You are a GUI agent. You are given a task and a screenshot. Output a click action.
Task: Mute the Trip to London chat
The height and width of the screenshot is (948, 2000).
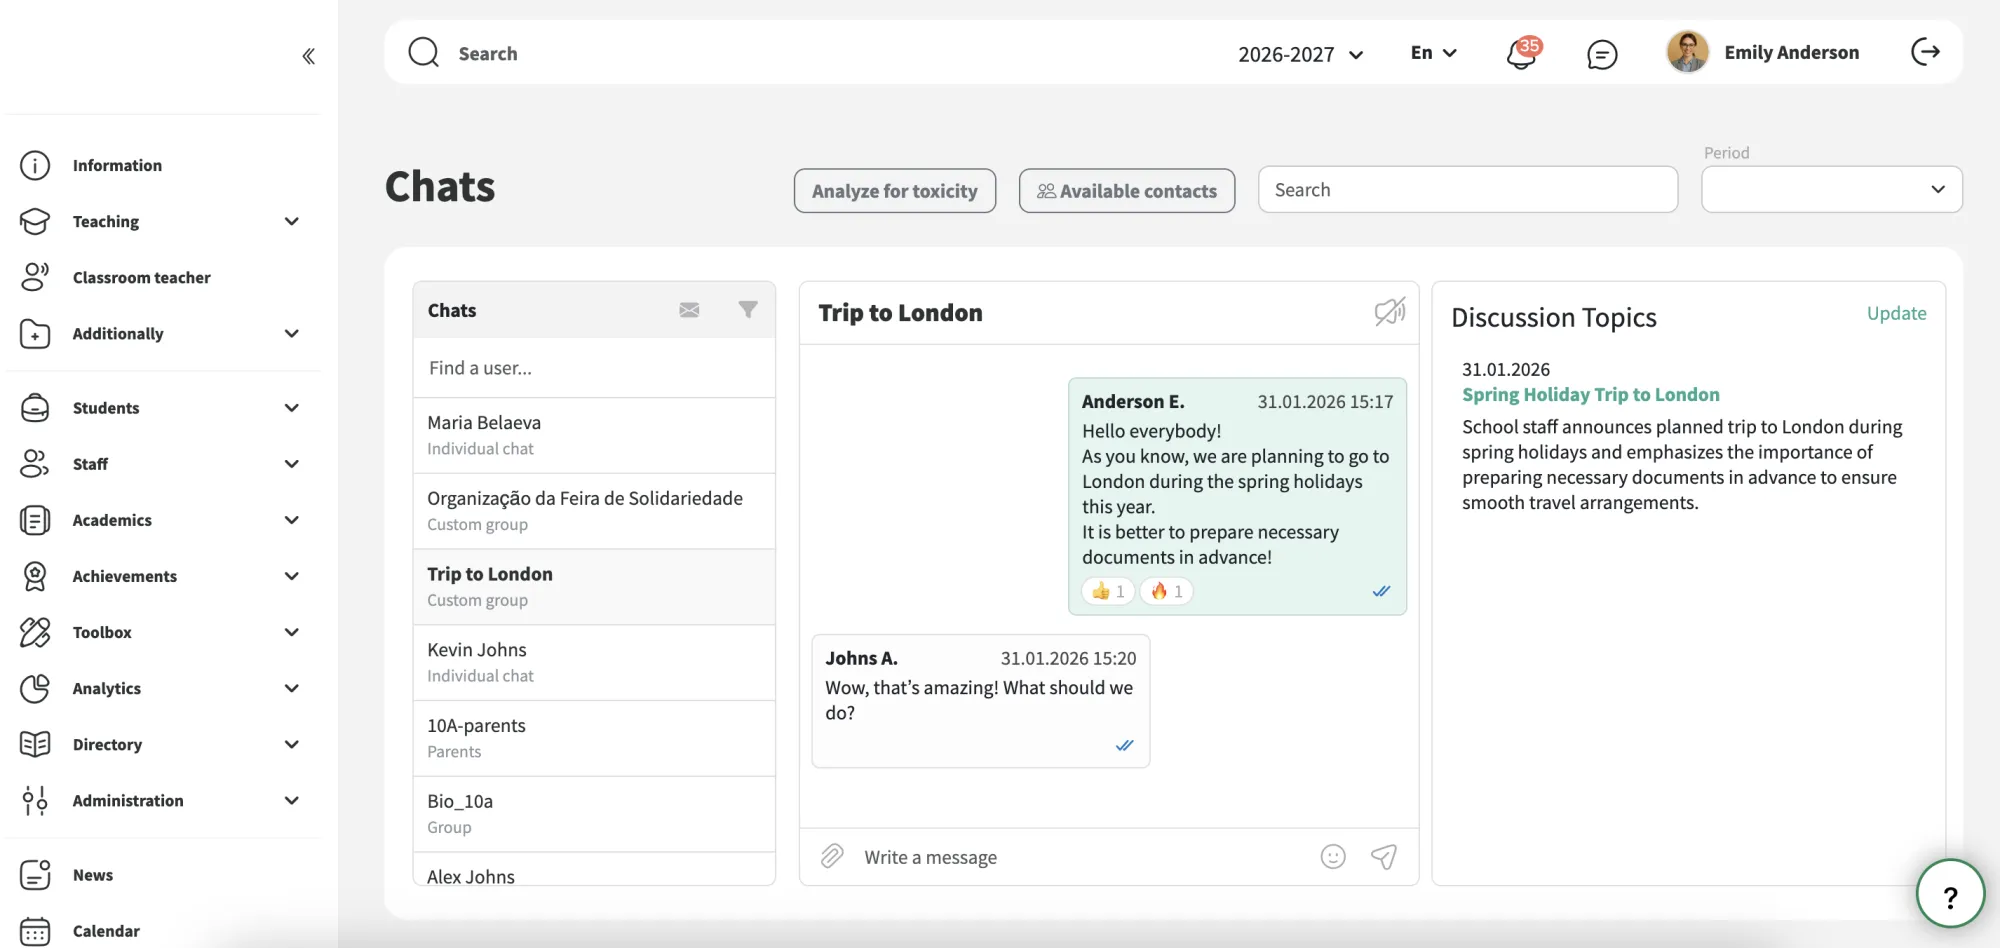(1390, 312)
